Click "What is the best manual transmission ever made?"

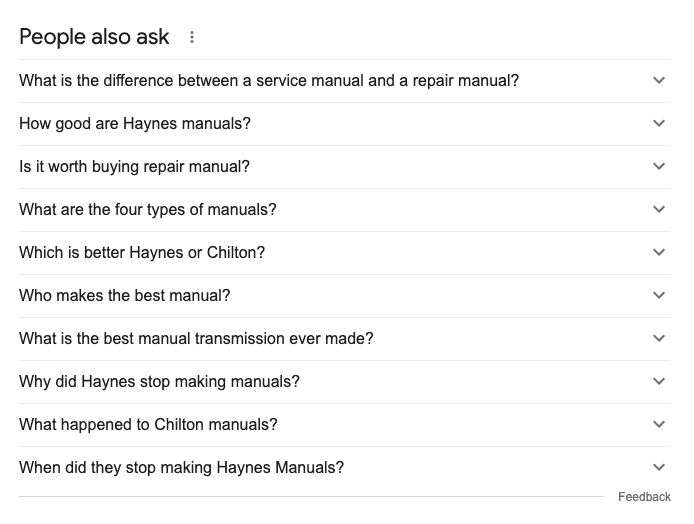point(196,339)
